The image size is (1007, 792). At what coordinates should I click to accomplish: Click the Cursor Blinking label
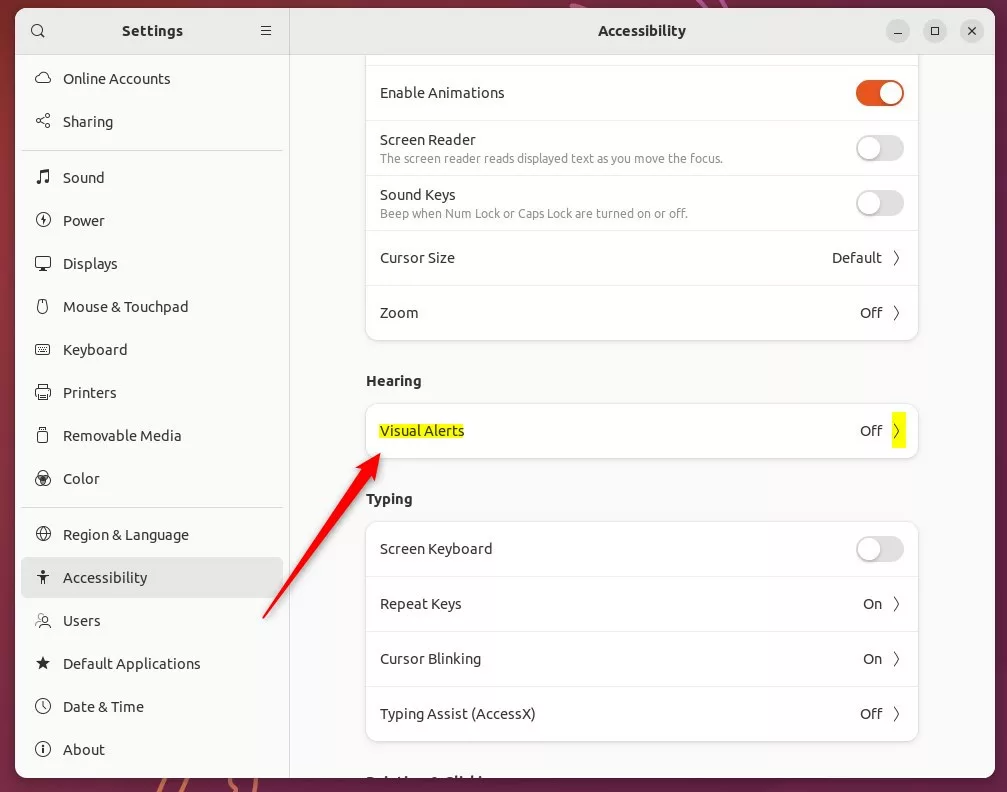[x=430, y=659]
